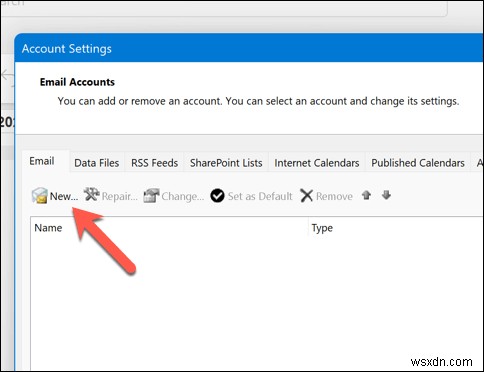Click the Set as Default label

(x=260, y=196)
